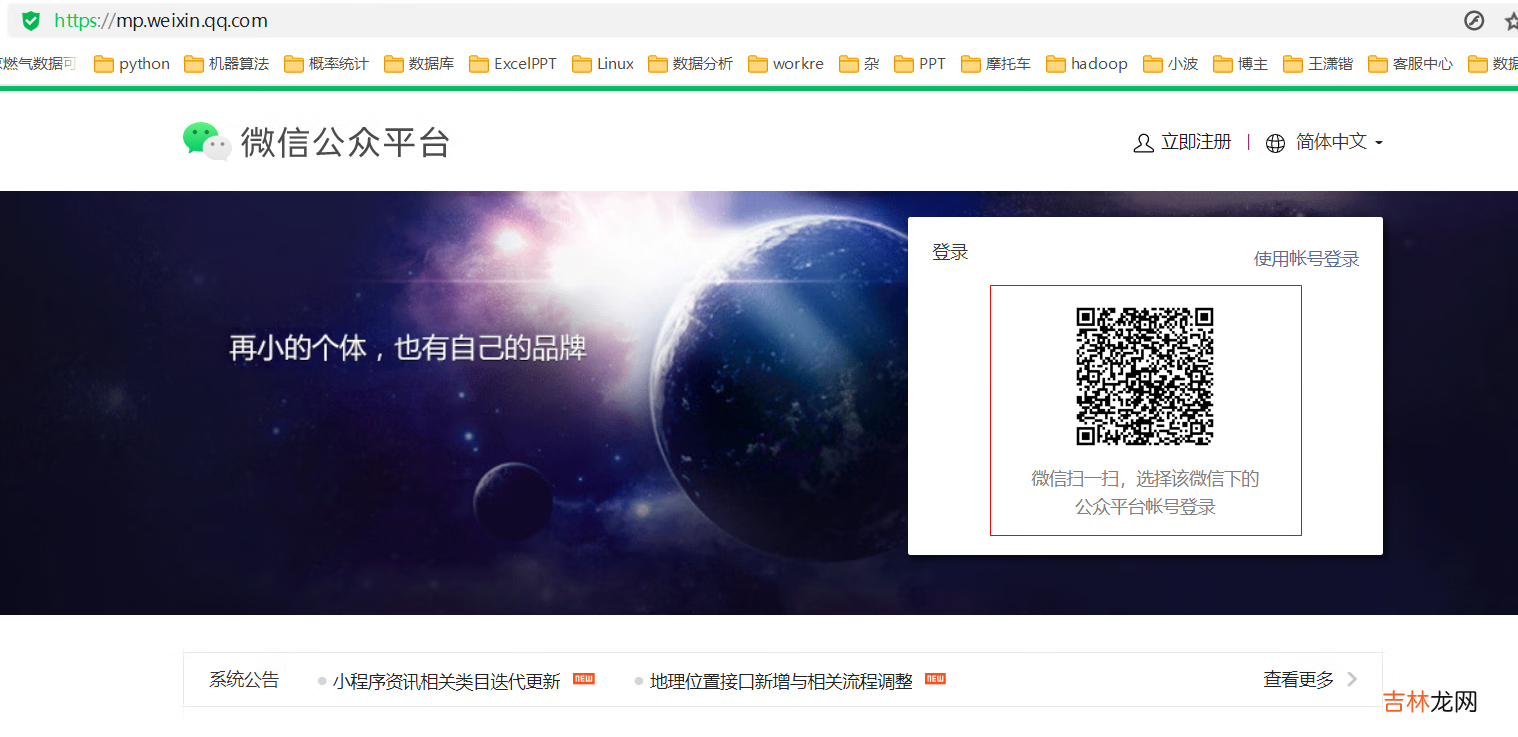
Task: Open the 机器算法 bookmarks folder label
Action: (x=239, y=64)
